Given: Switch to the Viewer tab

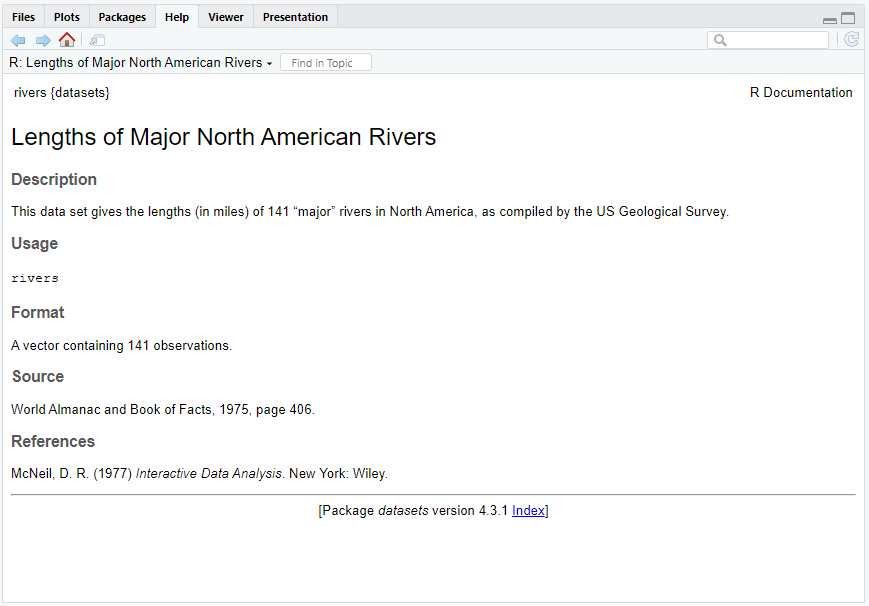Looking at the screenshot, I should coord(226,17).
